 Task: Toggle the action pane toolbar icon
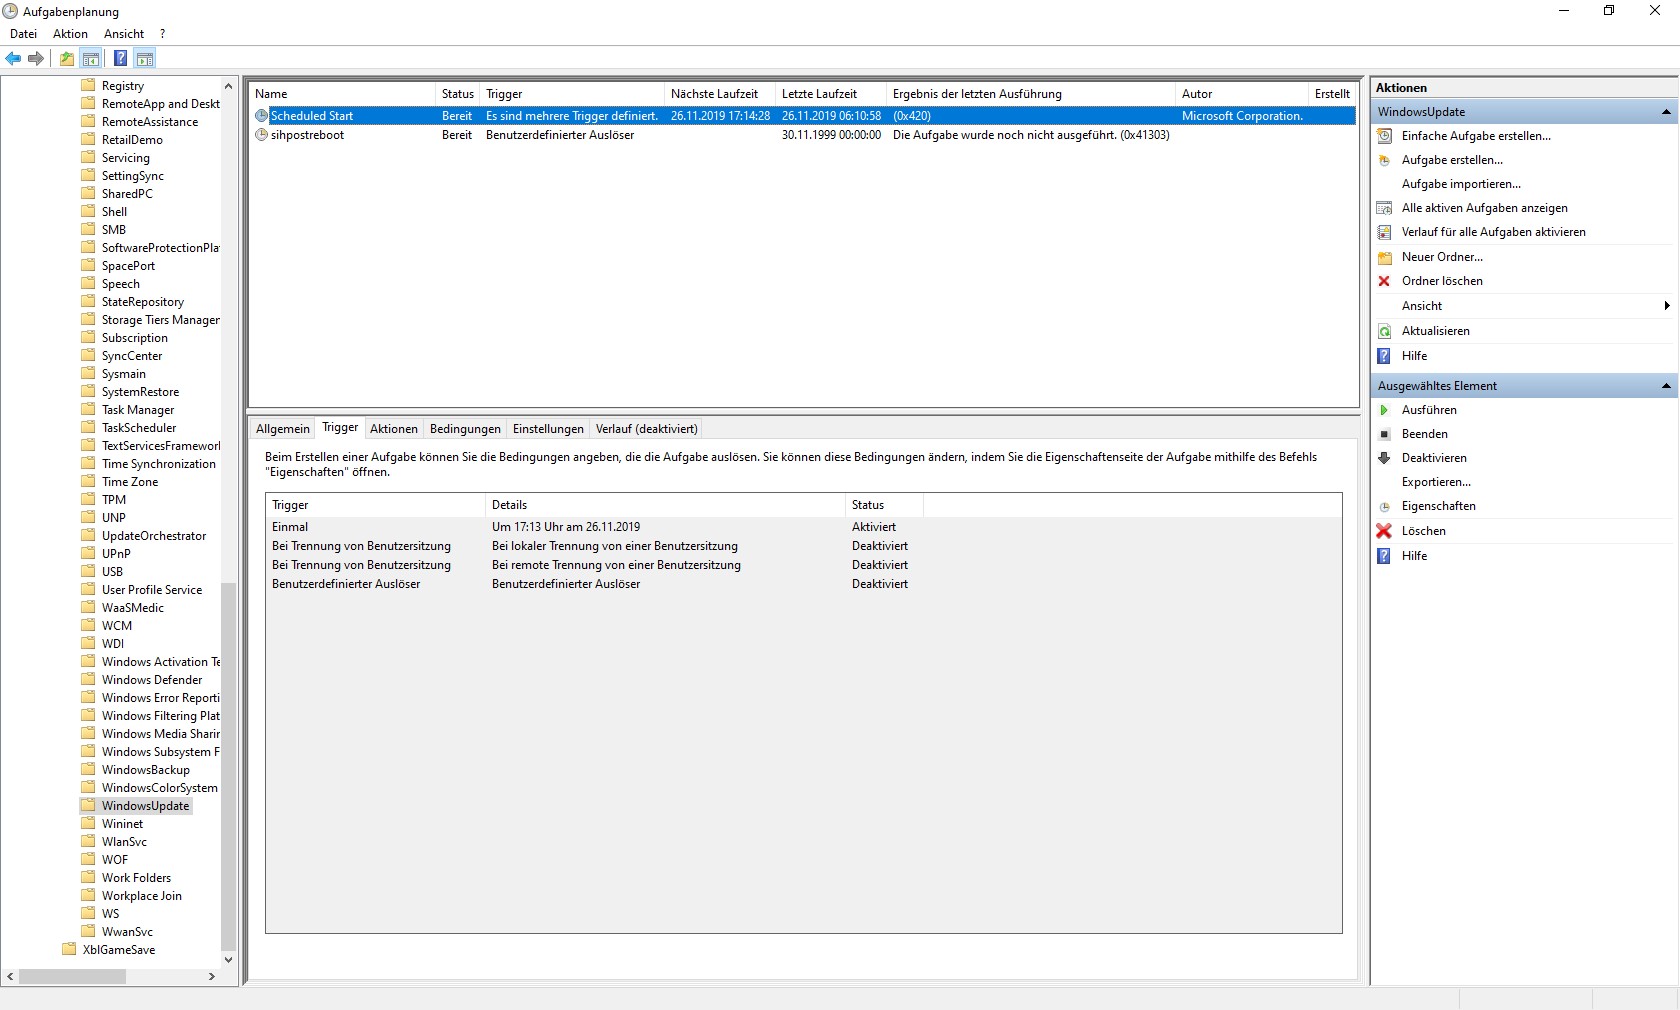tap(145, 59)
